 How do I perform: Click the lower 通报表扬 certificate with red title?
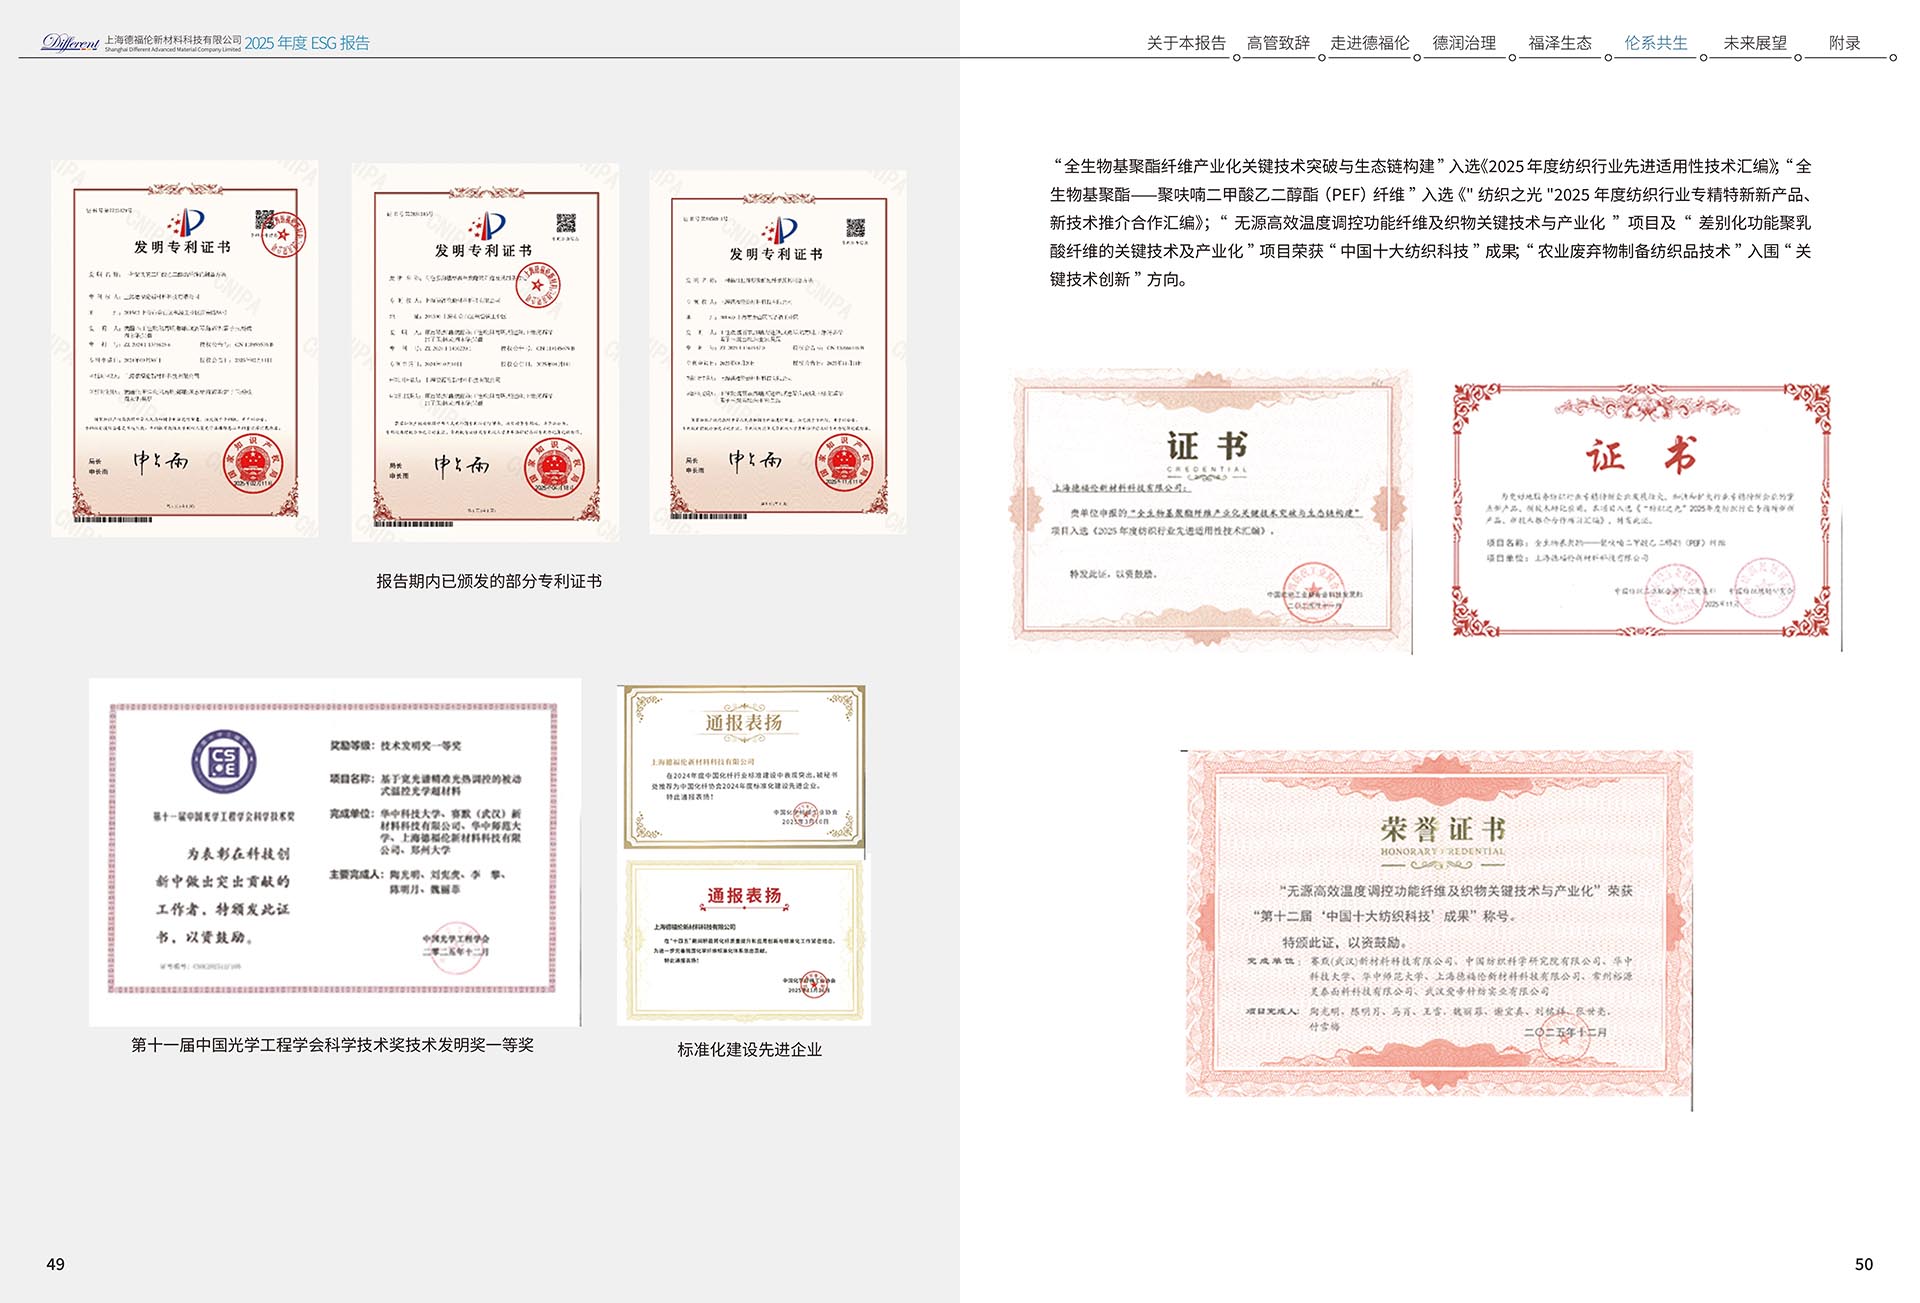[744, 942]
